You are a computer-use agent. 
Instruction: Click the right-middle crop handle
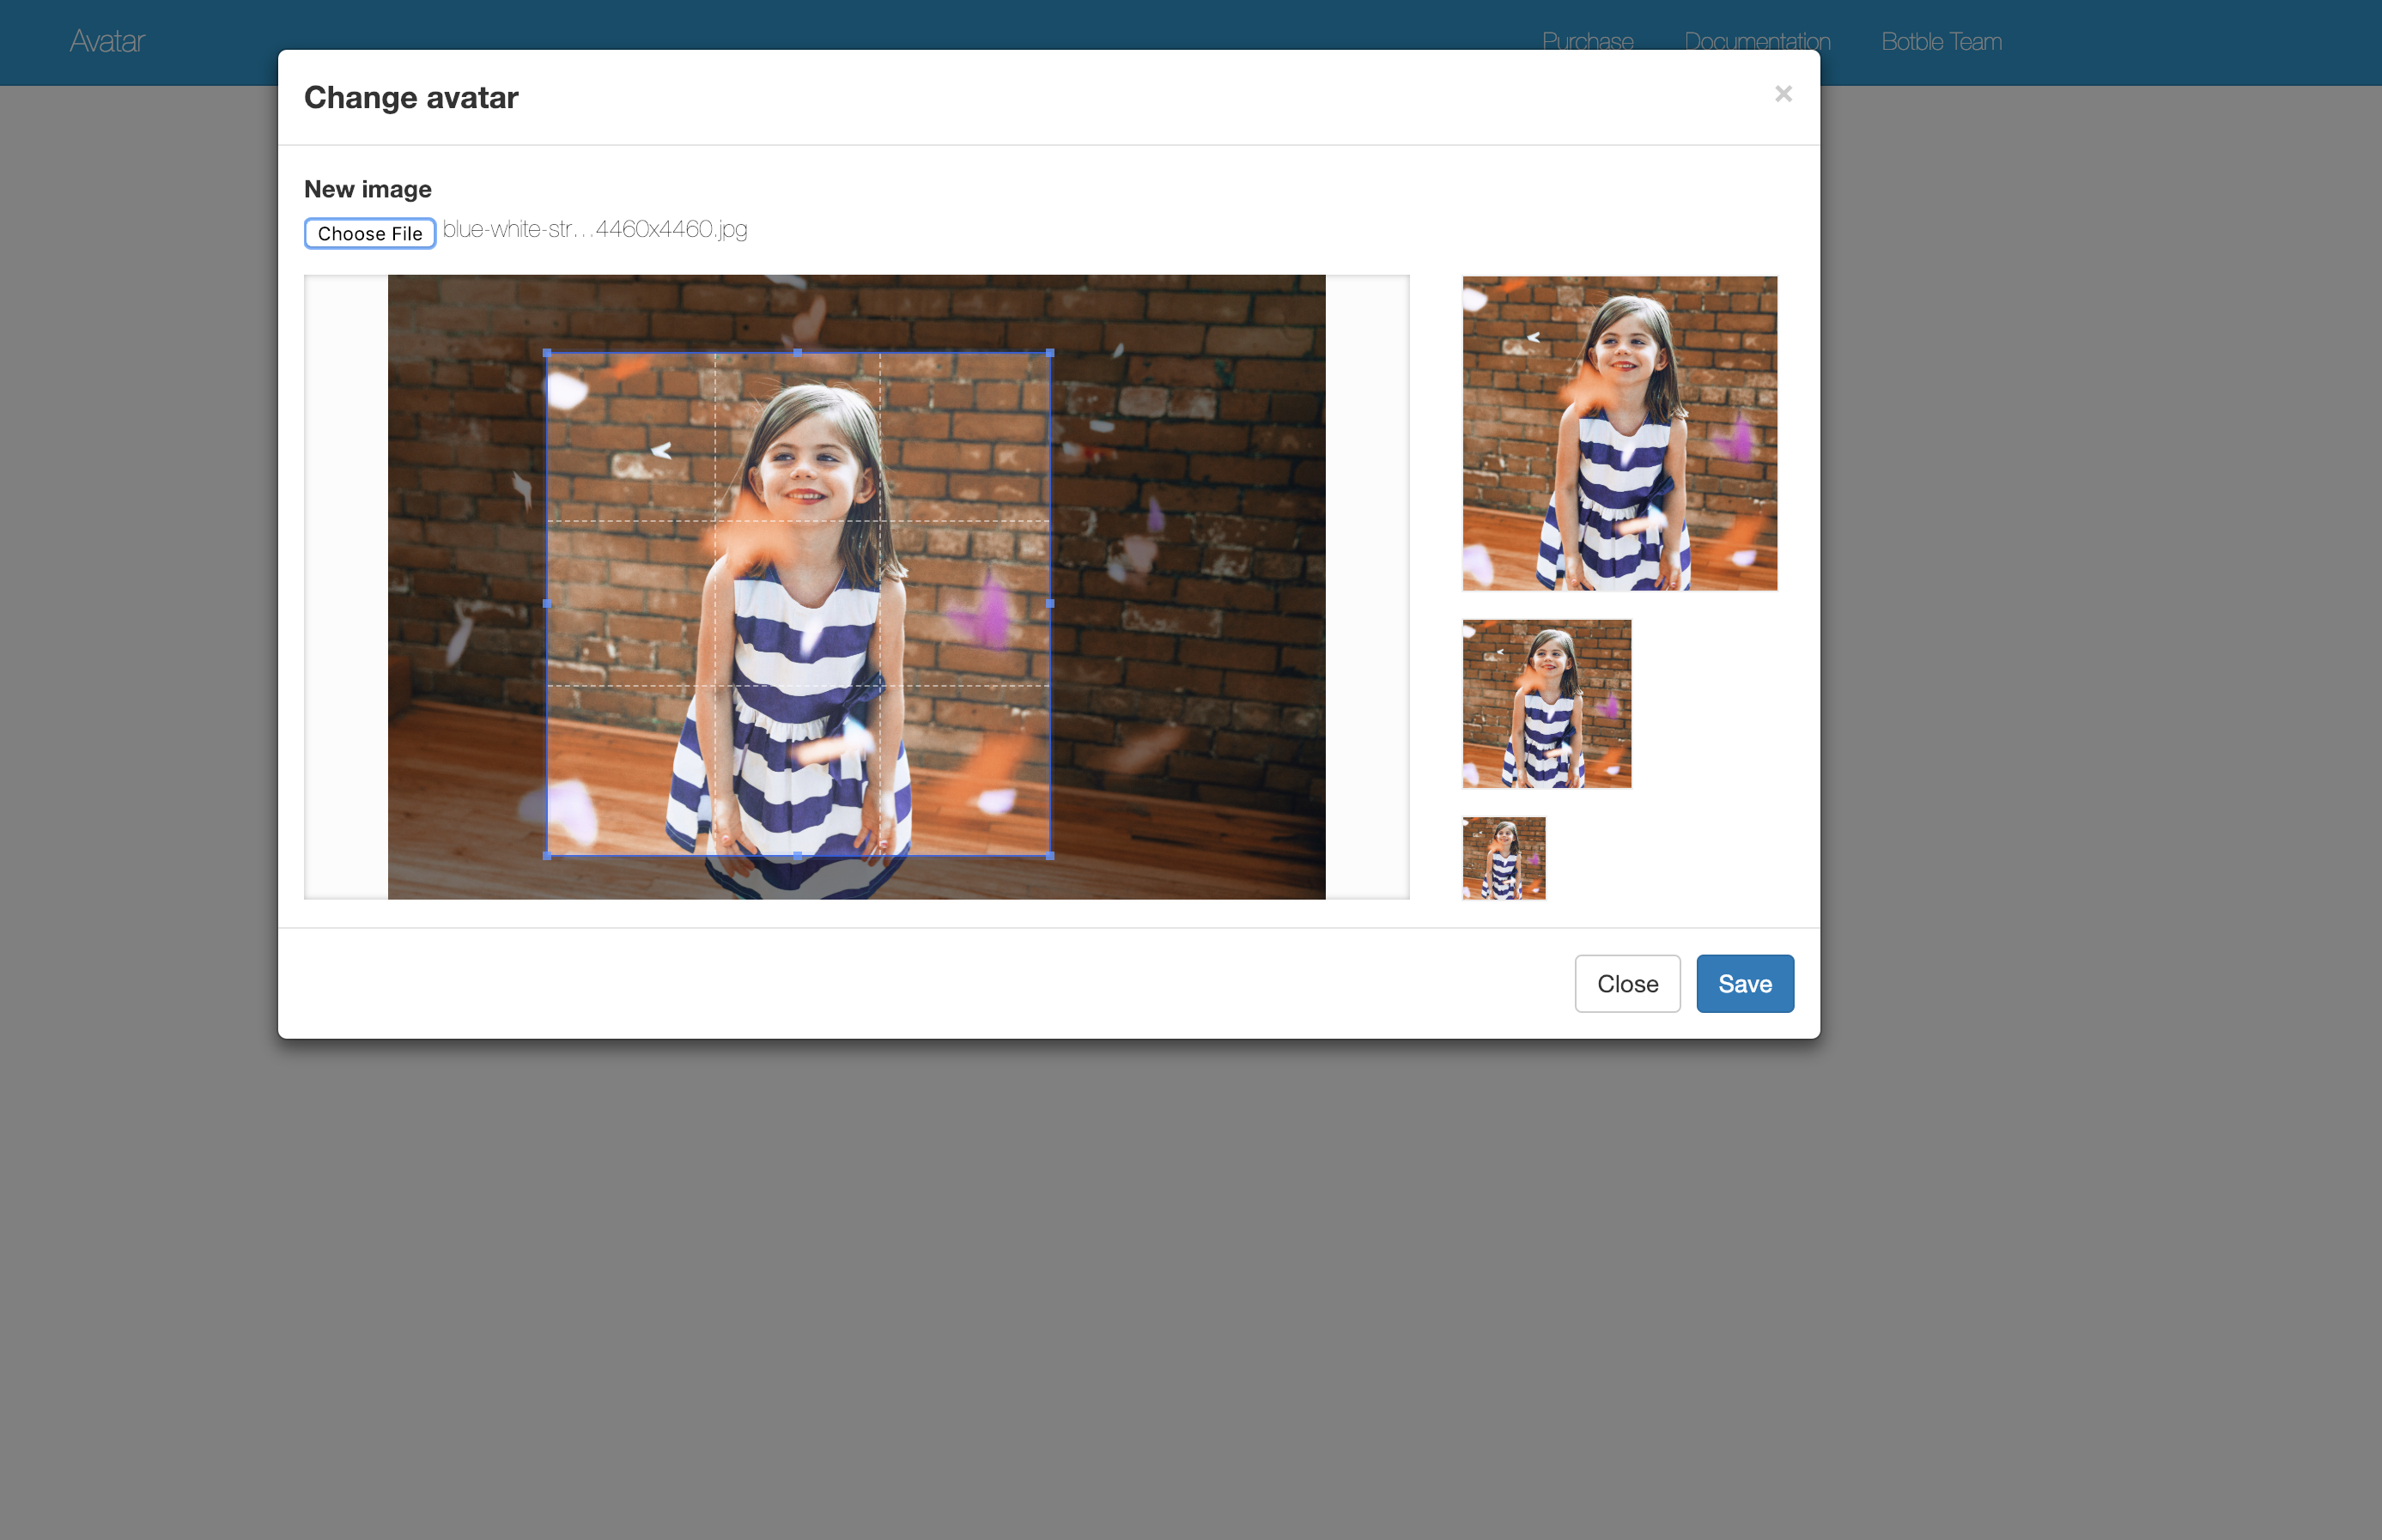(x=1050, y=604)
